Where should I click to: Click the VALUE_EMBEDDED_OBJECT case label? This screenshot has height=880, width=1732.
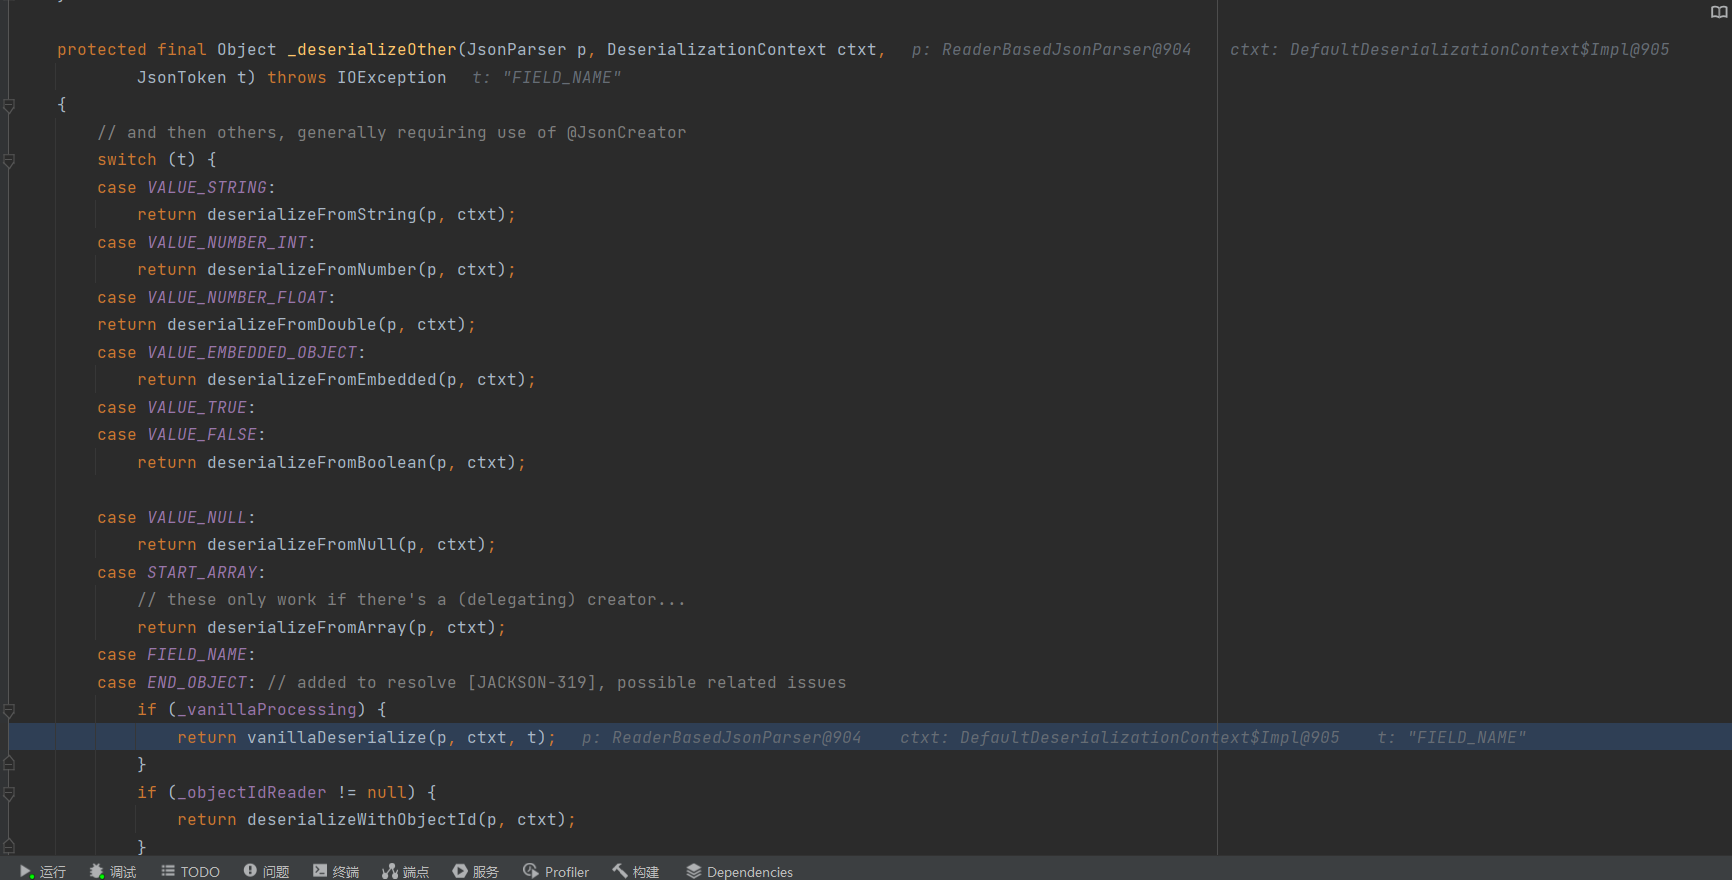(x=252, y=352)
